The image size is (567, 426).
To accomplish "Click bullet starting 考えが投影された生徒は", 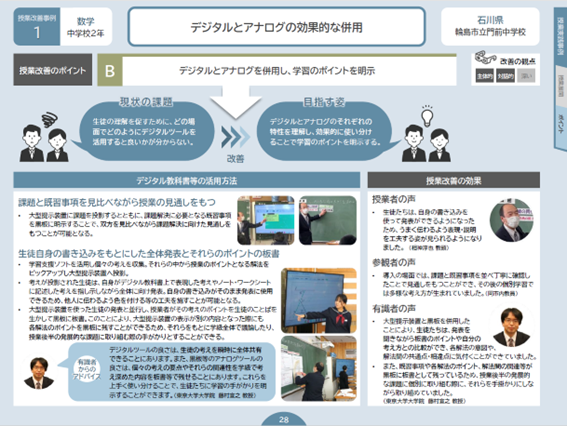I will [150, 291].
